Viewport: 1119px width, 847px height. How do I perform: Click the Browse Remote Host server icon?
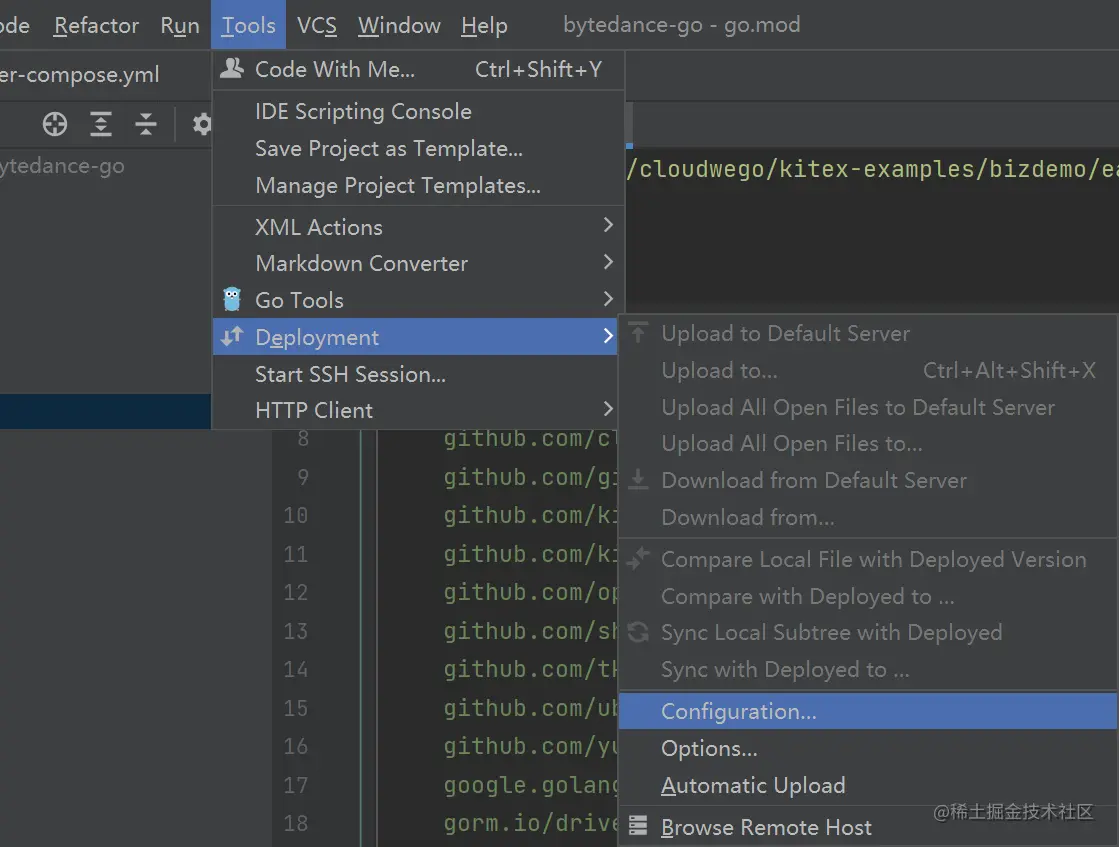(638, 826)
